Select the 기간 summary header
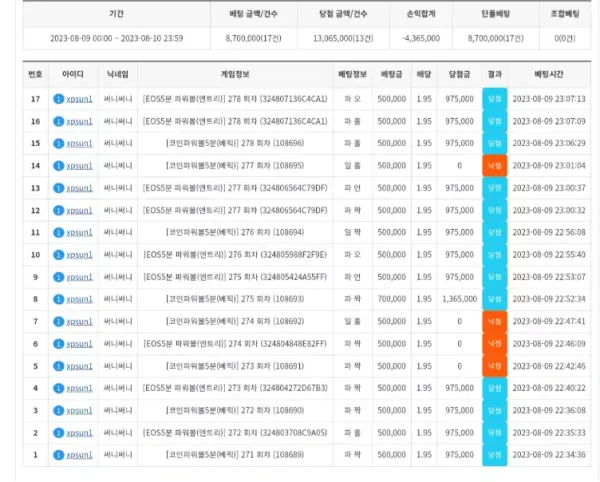This screenshot has width=600, height=482. (x=116, y=14)
